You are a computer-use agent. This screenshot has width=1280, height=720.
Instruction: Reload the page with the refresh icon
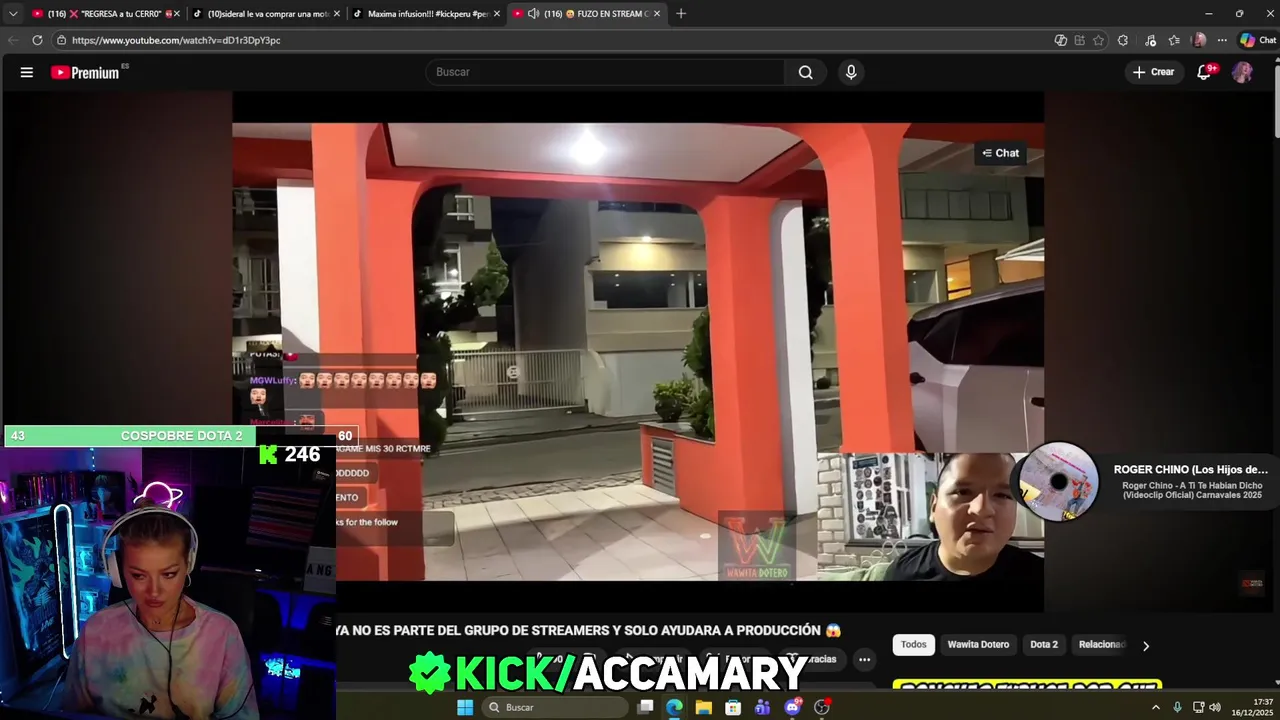click(x=37, y=40)
